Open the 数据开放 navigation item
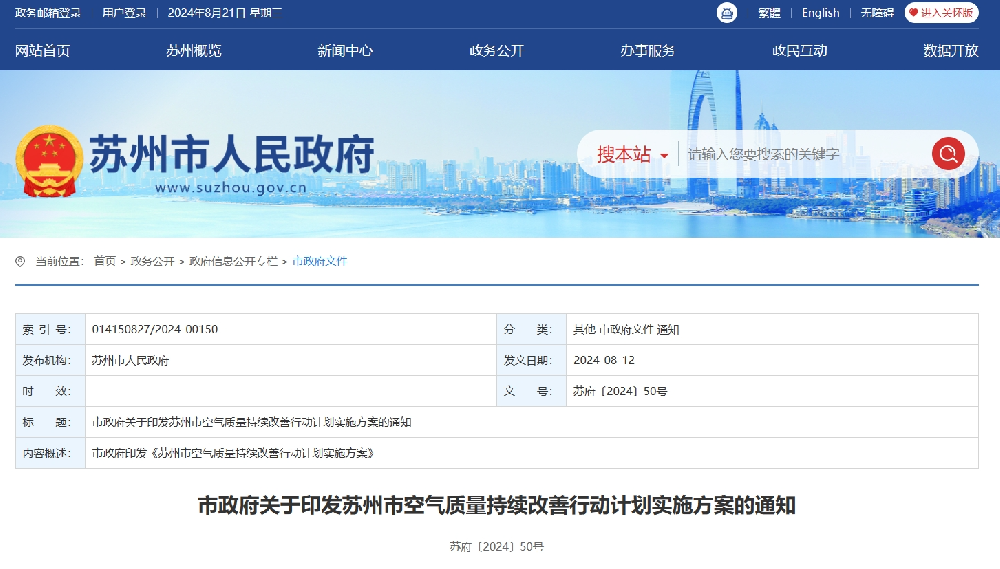This screenshot has width=1000, height=569. 950,51
